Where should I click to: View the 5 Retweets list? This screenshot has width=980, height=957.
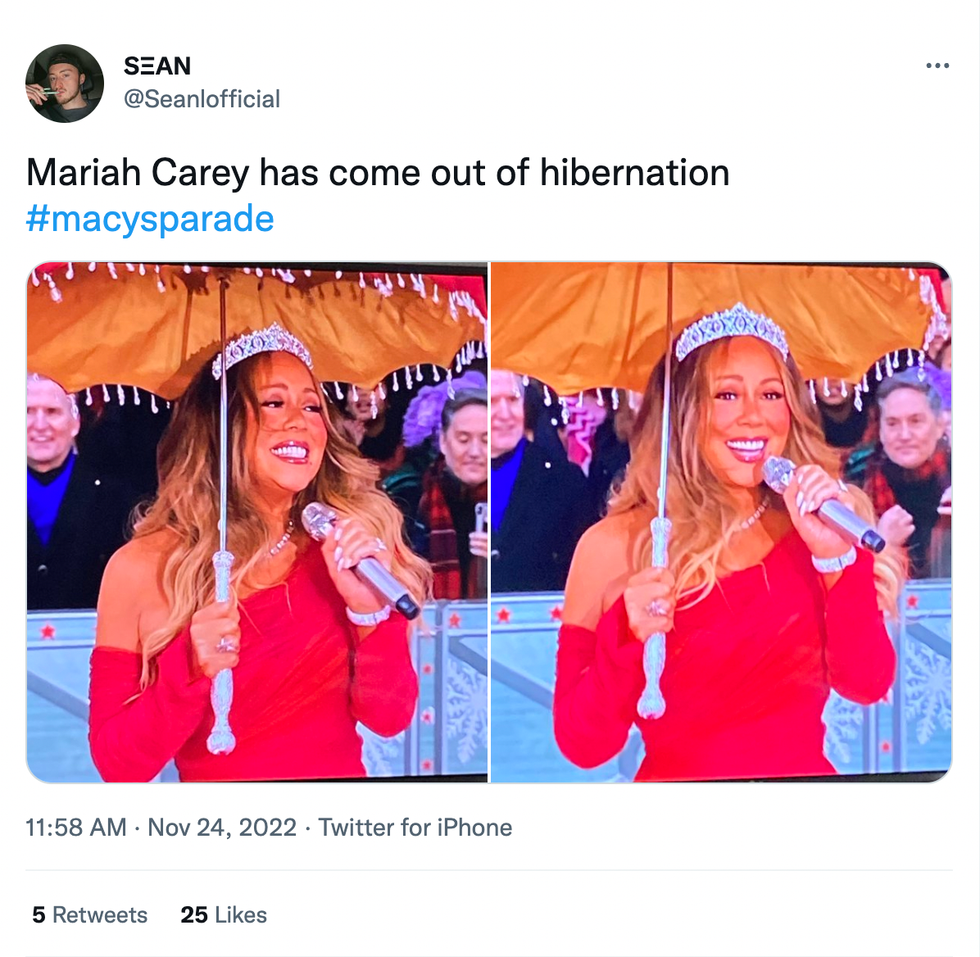[x=89, y=914]
